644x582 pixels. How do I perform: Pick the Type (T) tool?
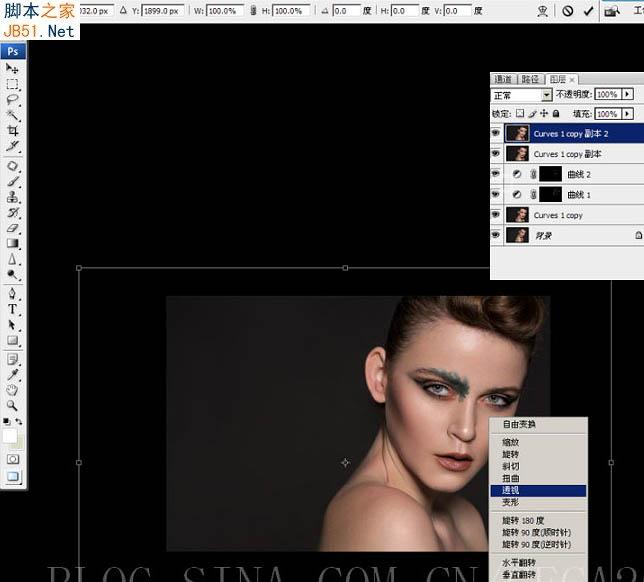tap(13, 309)
